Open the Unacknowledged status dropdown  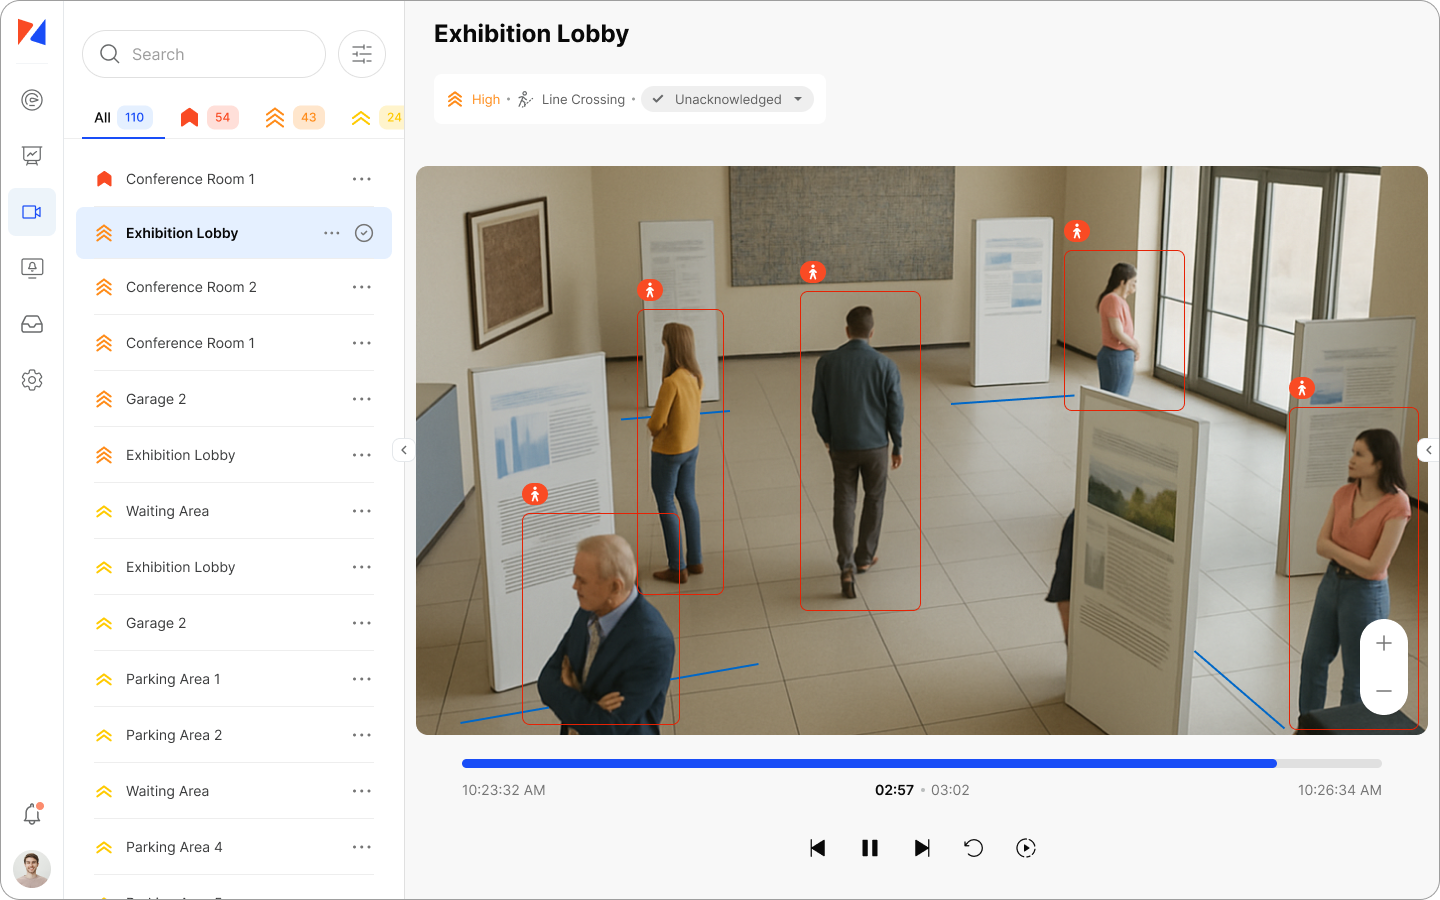(728, 99)
